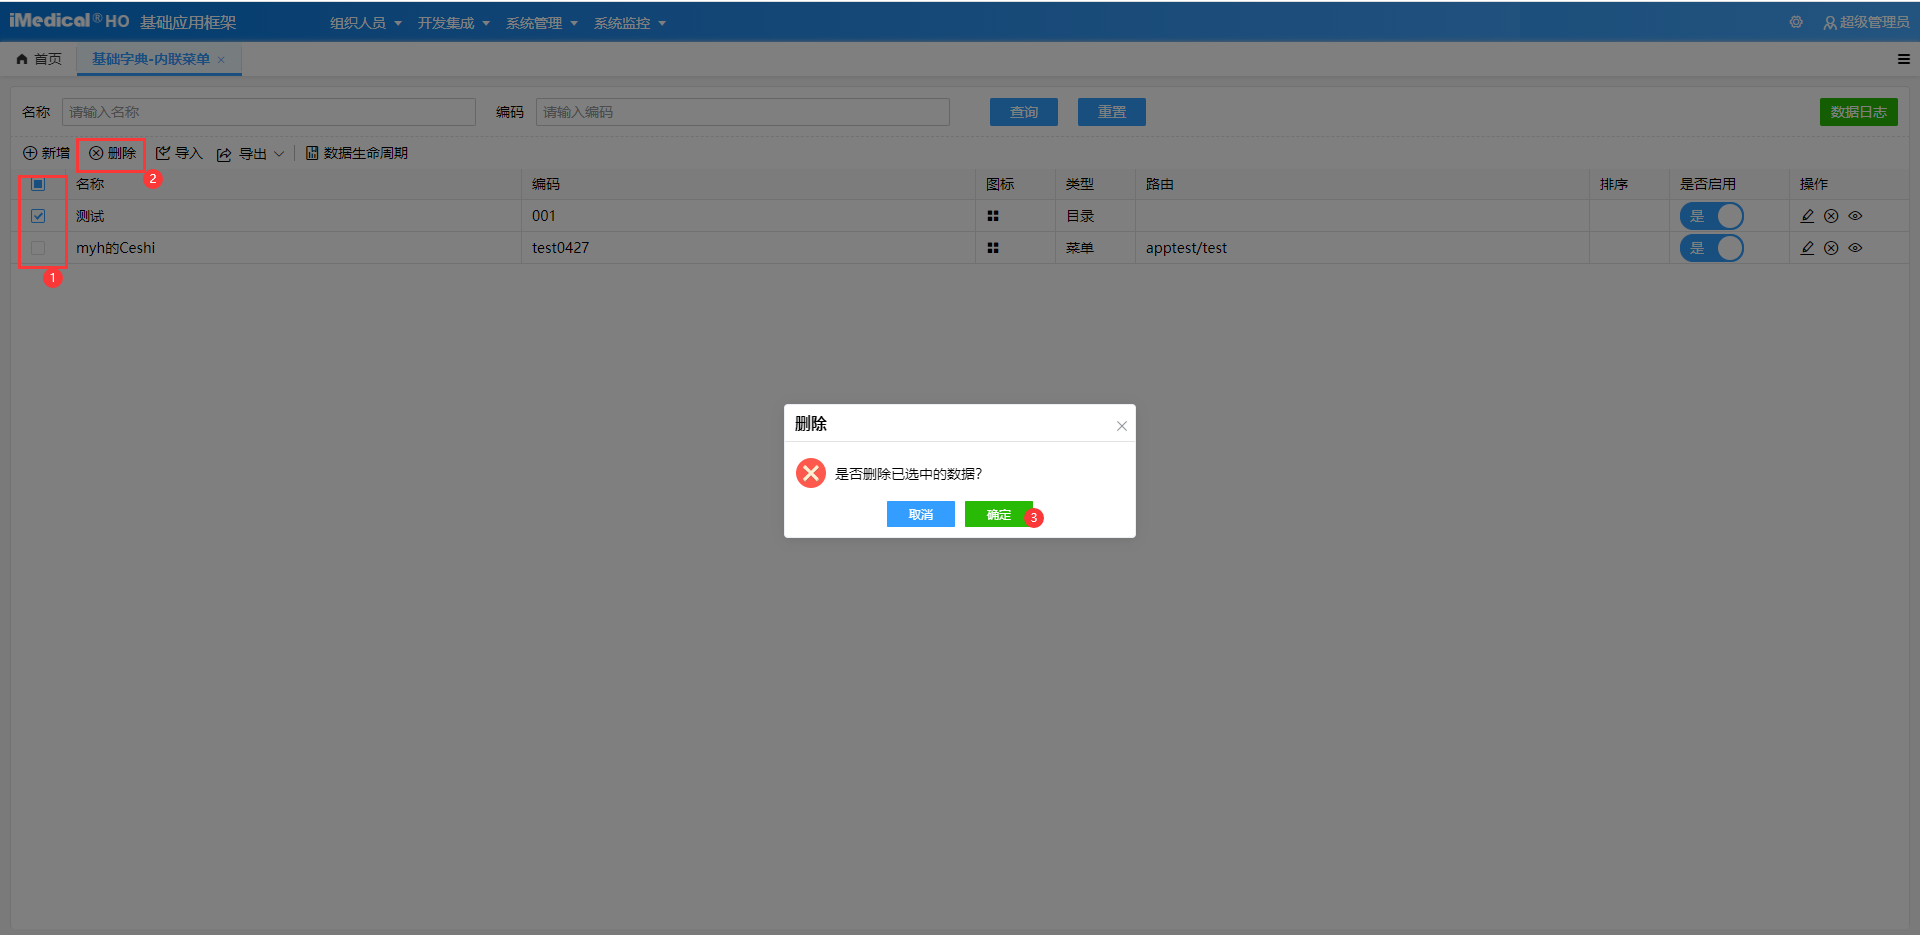Expand the 组织人员 dropdown menu

[365, 23]
